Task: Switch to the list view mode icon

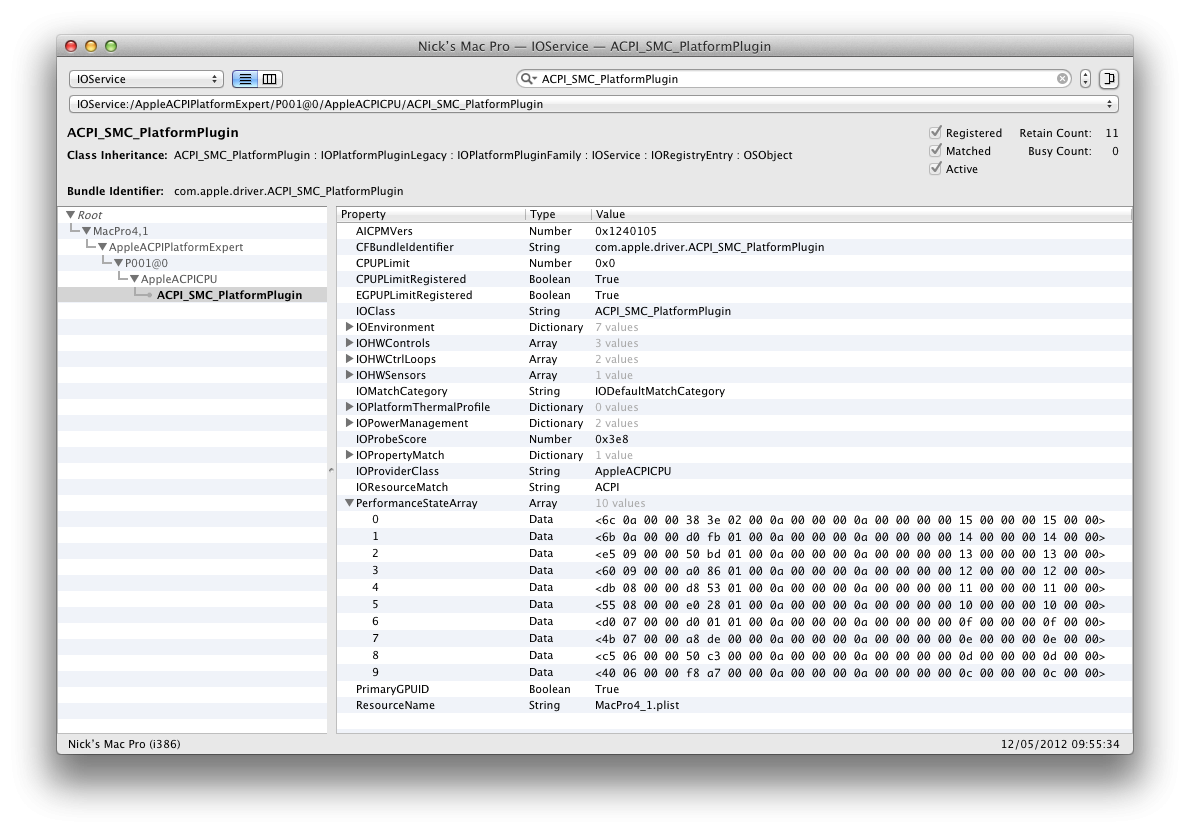Action: tap(245, 79)
